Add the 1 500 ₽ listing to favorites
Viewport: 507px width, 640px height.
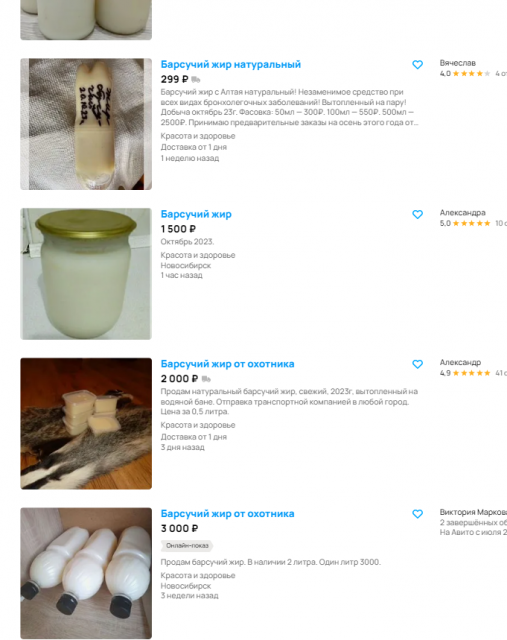tap(417, 214)
